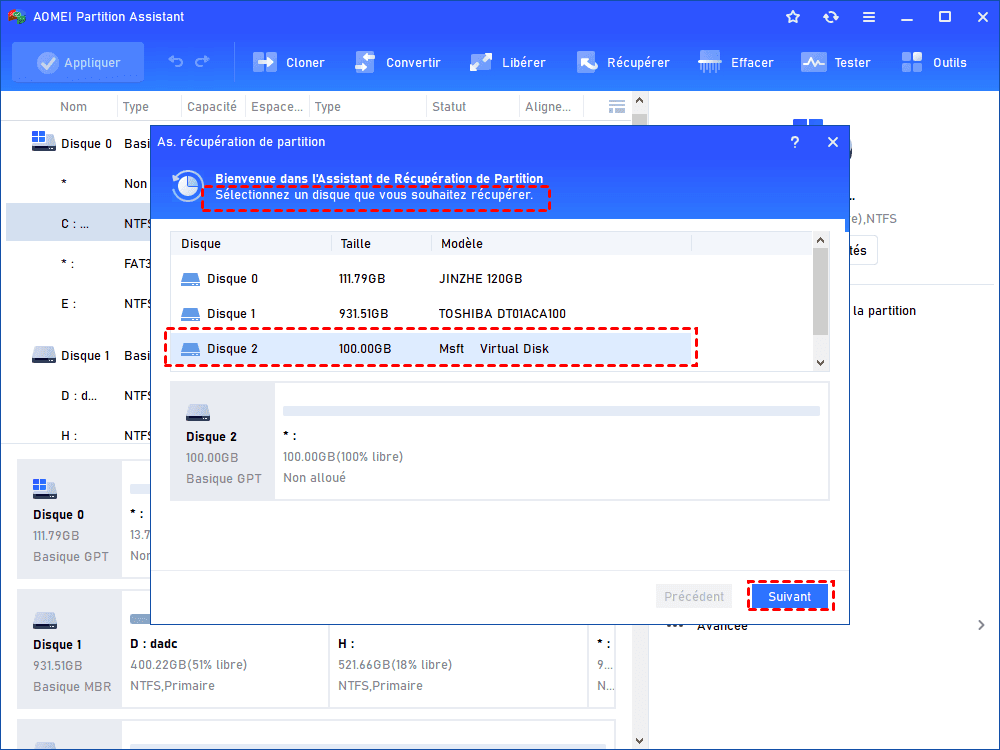
Task: Click the recovery wizard clock icon
Action: pos(188,186)
